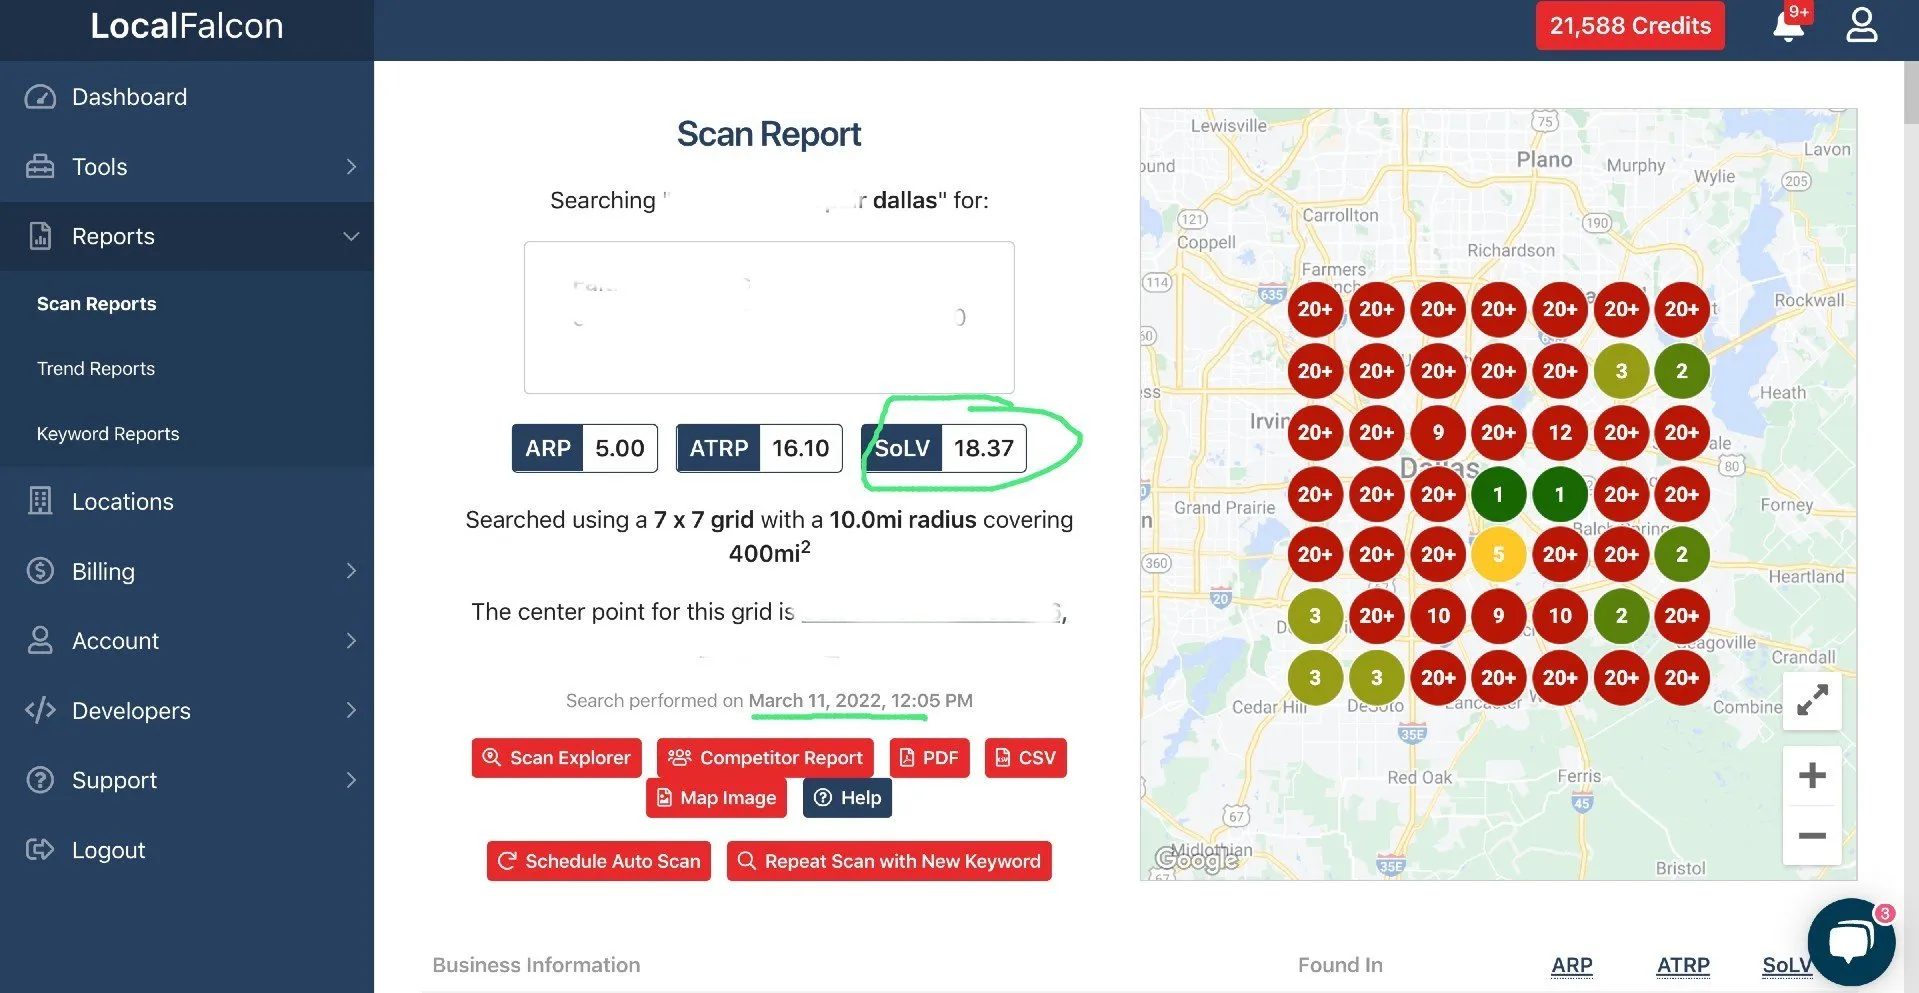Screen dimensions: 1919x993
Task: Click Repeat Scan with New Keyword
Action: click(x=889, y=861)
